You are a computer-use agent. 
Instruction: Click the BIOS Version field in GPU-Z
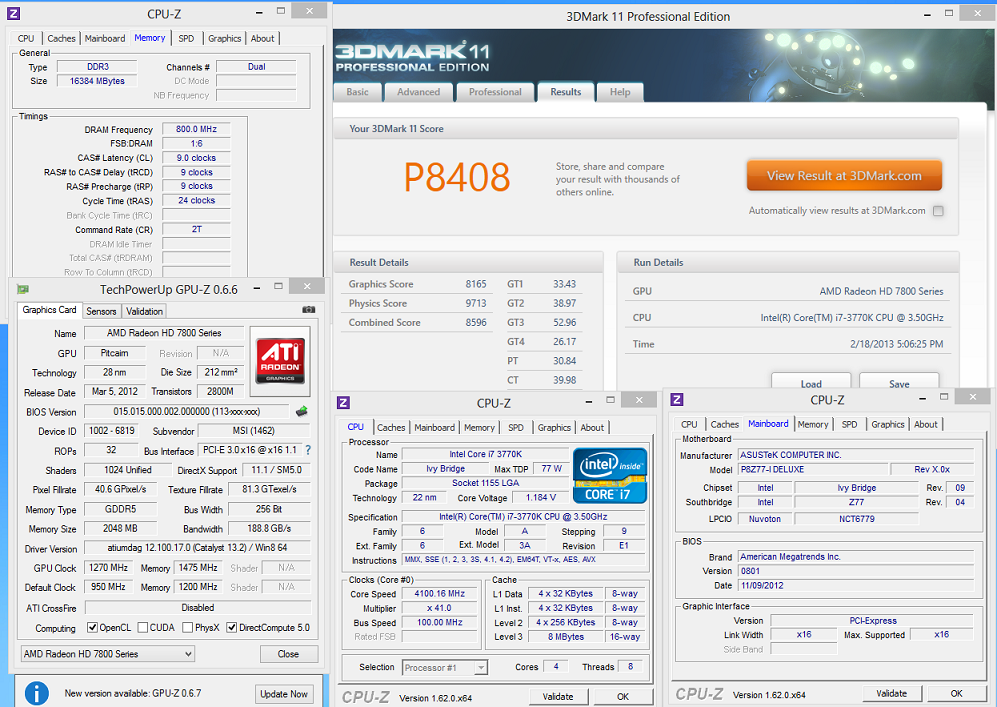click(187, 412)
